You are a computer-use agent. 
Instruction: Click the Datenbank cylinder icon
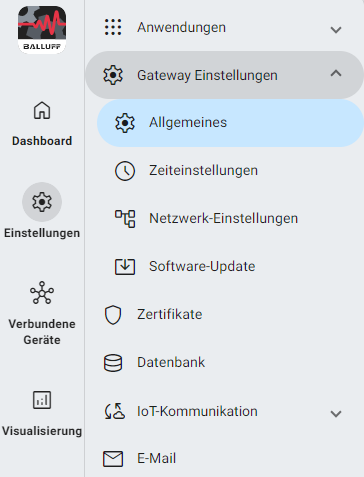point(113,363)
